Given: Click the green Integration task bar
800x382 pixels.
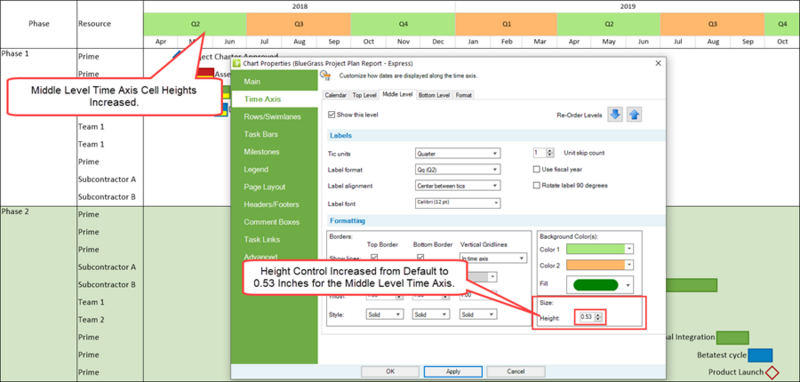Looking at the screenshot, I should (x=732, y=337).
